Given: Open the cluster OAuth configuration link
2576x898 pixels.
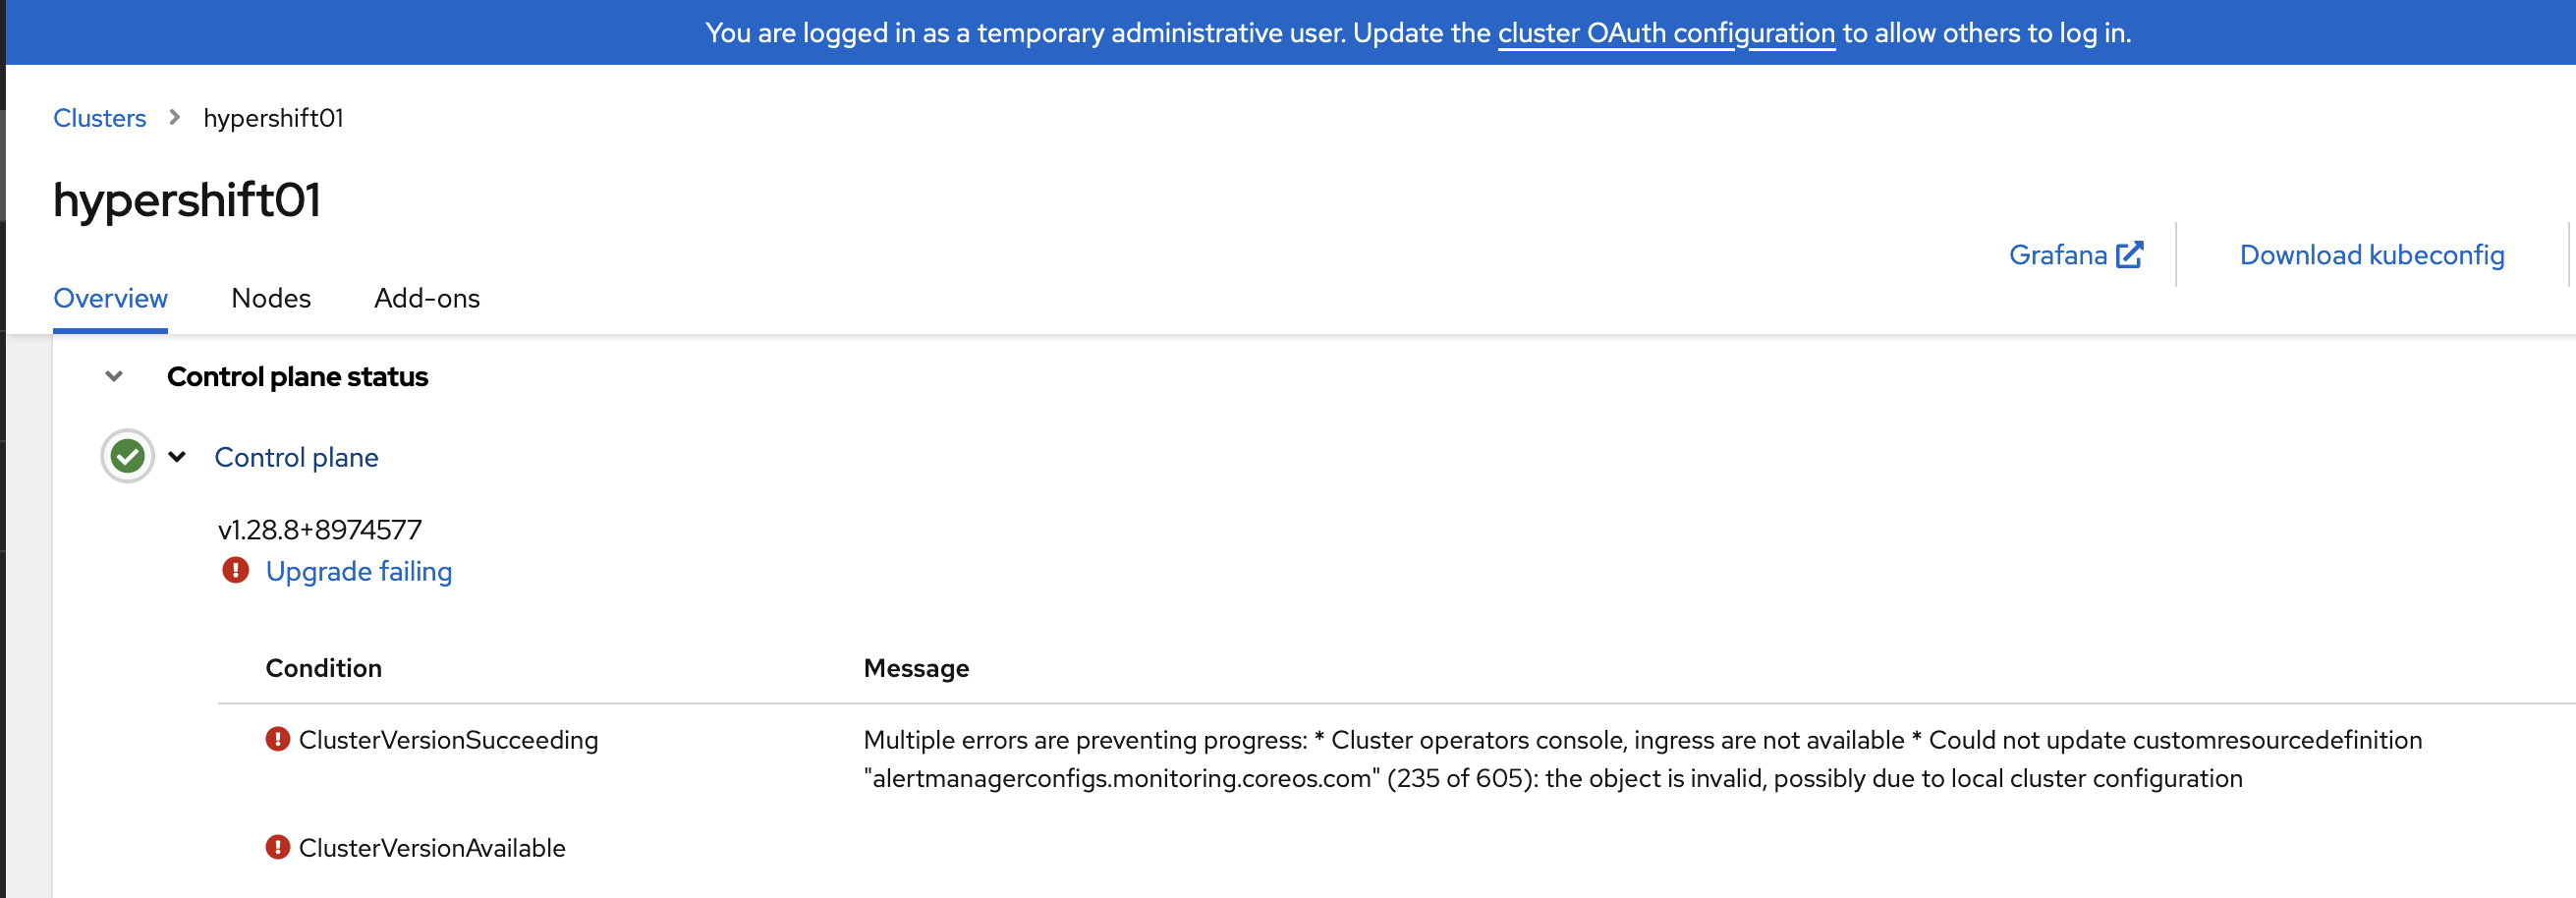Looking at the screenshot, I should click(1666, 33).
